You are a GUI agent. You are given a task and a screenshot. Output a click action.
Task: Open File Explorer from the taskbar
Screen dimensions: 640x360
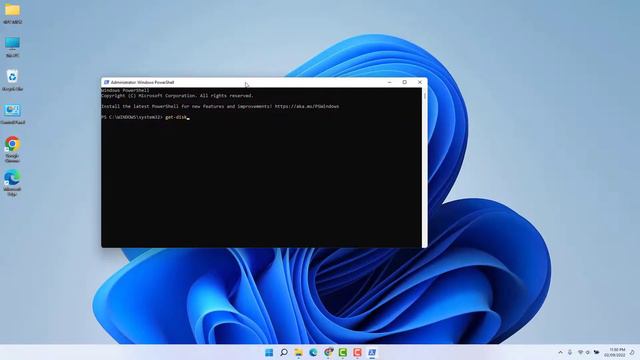pyautogui.click(x=298, y=352)
